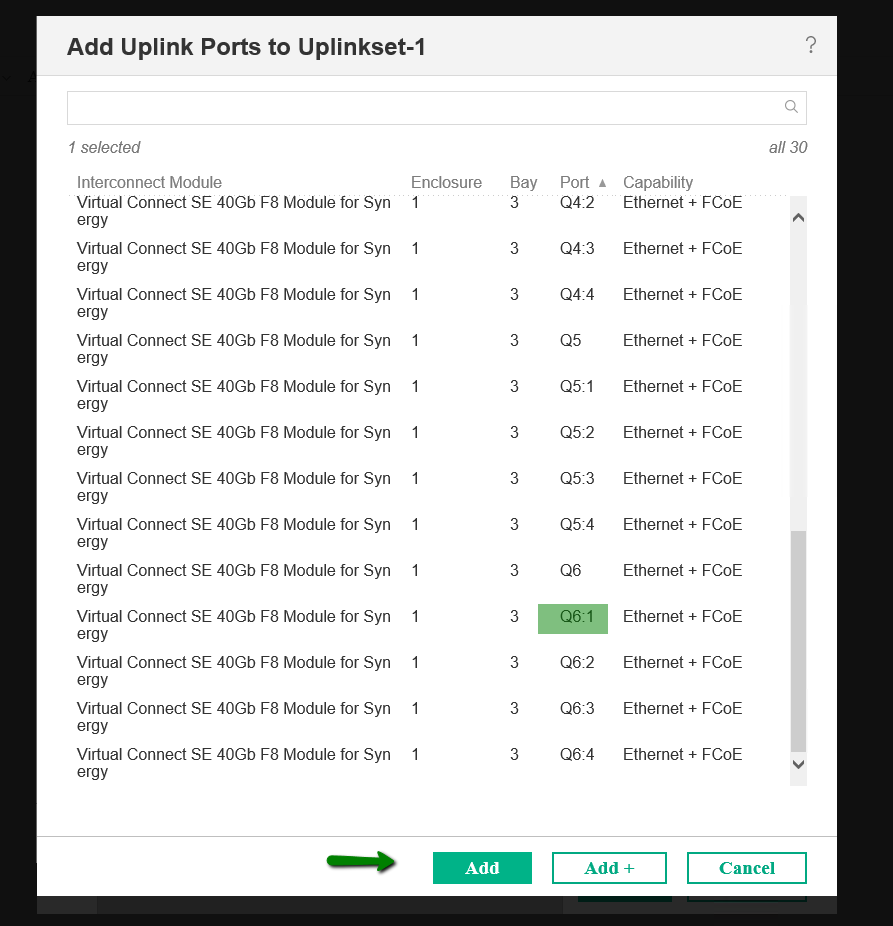The height and width of the screenshot is (926, 893).
Task: Sort by the Bay column header
Action: click(523, 182)
